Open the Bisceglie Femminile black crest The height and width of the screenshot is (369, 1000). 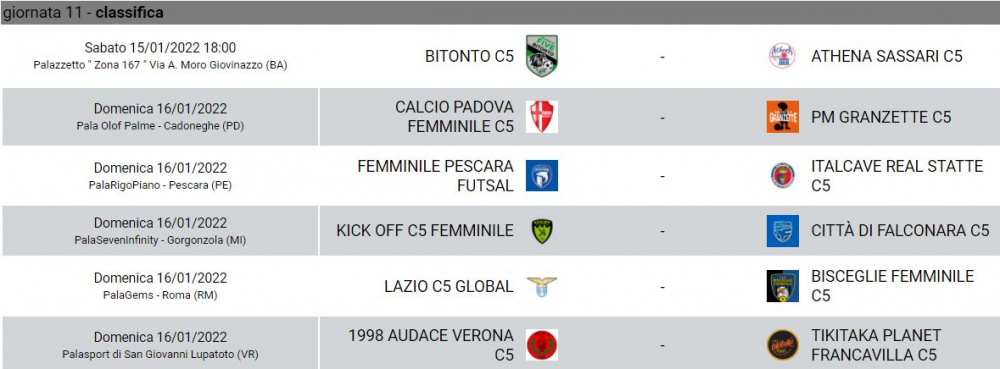[x=783, y=286]
